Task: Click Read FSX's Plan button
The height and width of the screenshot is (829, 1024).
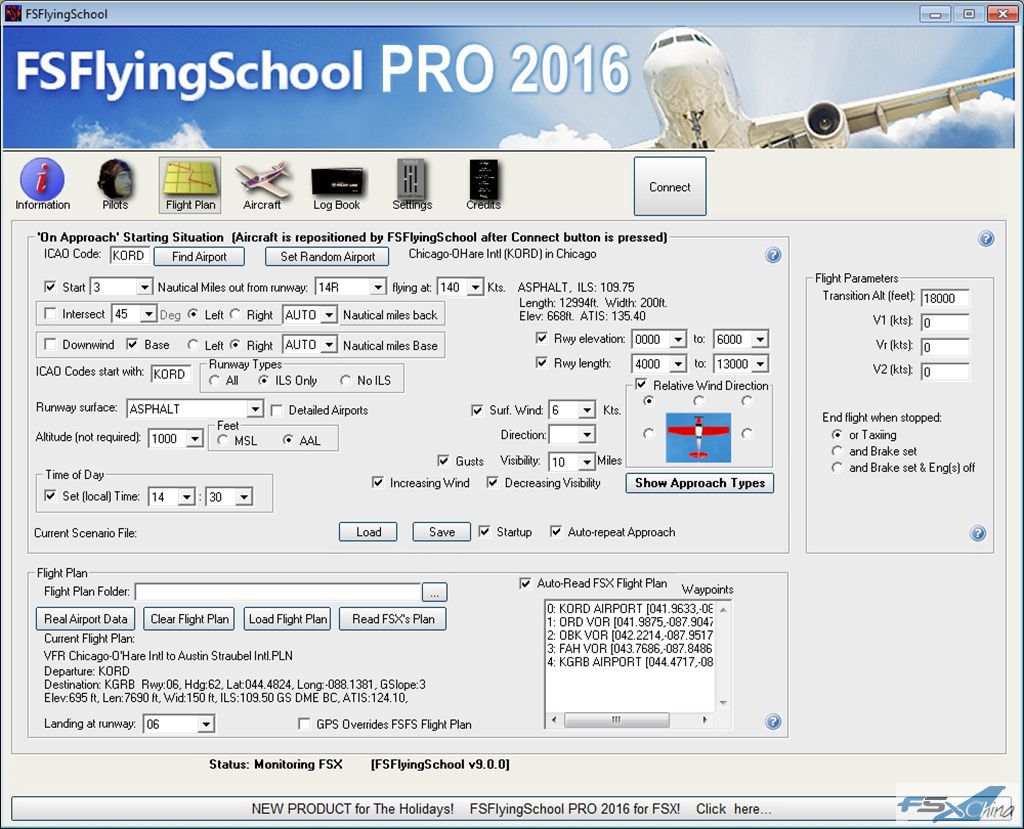Action: click(393, 619)
